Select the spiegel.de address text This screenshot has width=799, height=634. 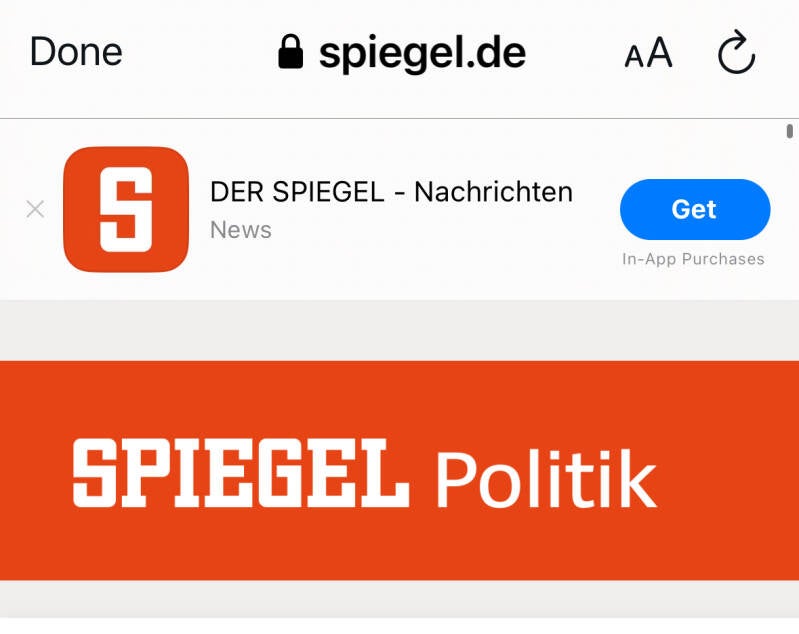pos(422,53)
